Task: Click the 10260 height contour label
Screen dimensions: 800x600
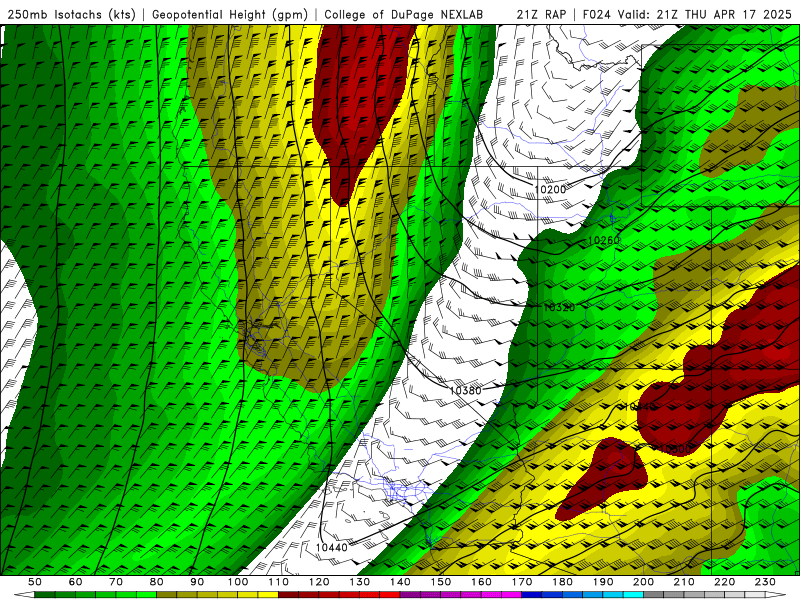Action: coord(603,240)
